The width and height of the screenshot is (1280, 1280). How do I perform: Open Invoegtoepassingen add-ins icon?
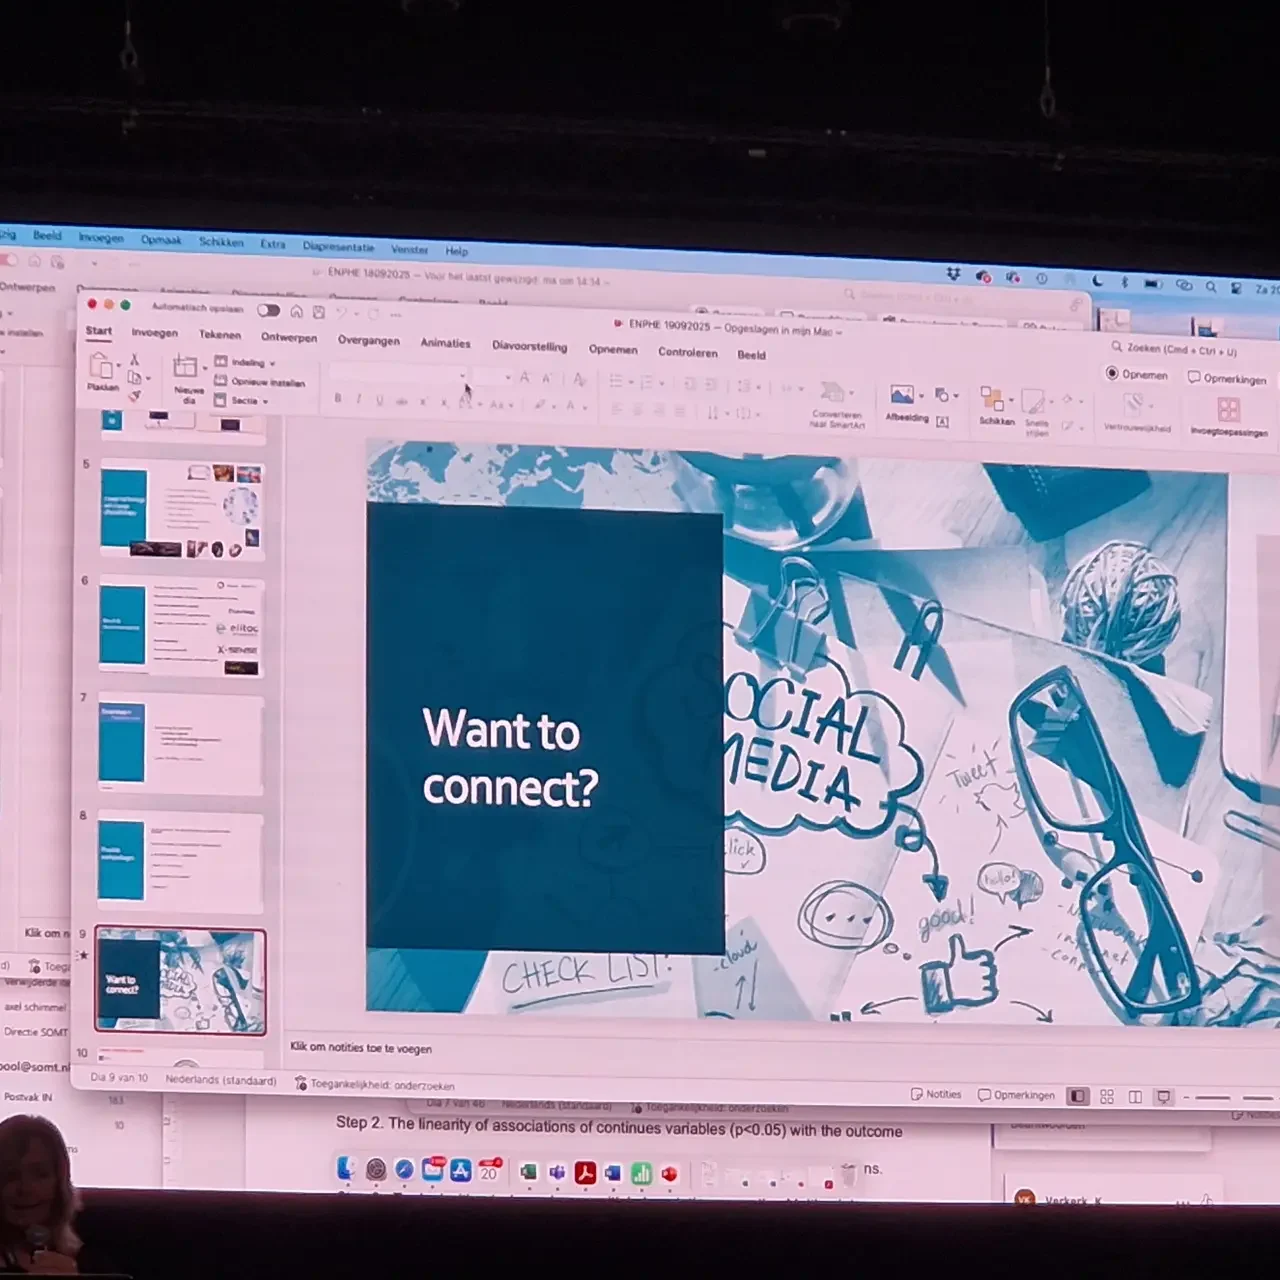click(x=1228, y=411)
